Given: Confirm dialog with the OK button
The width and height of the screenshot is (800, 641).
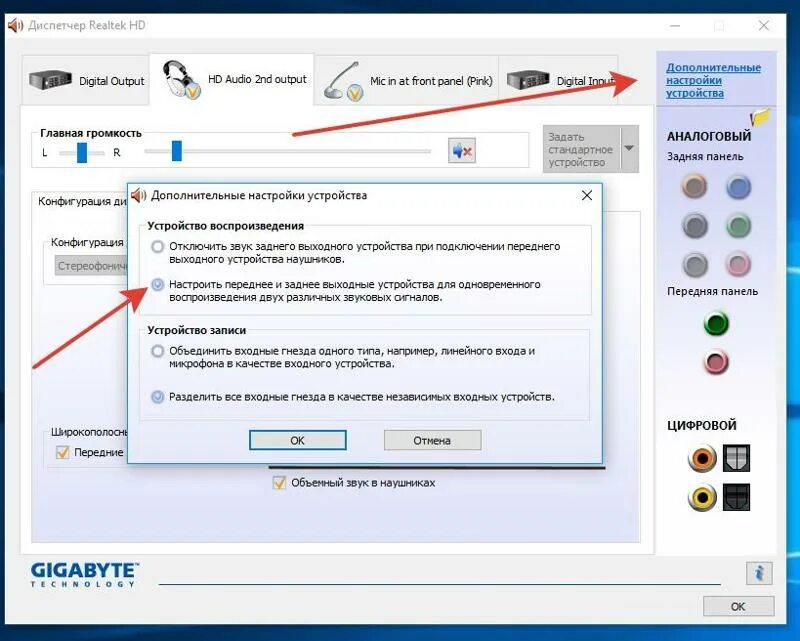Looking at the screenshot, I should 297,440.
